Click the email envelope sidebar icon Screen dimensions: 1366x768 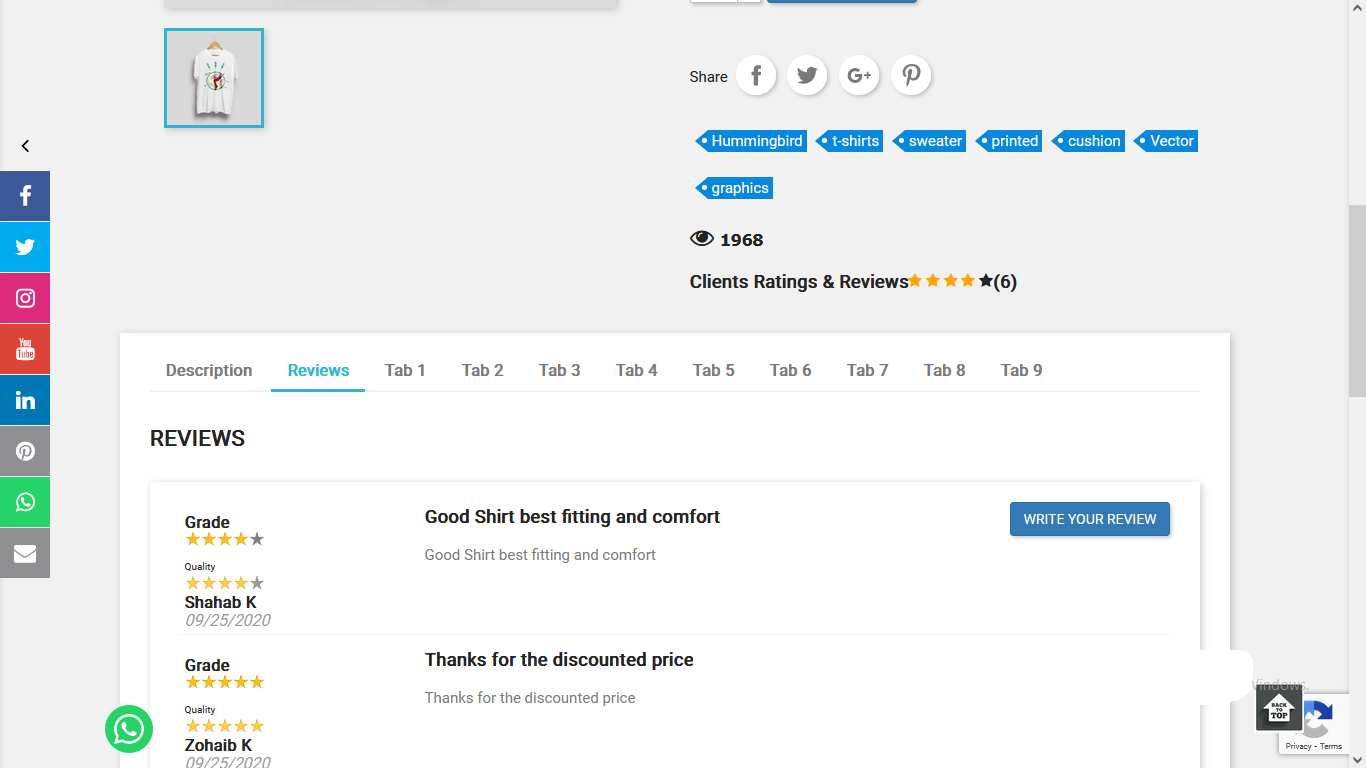(x=25, y=553)
